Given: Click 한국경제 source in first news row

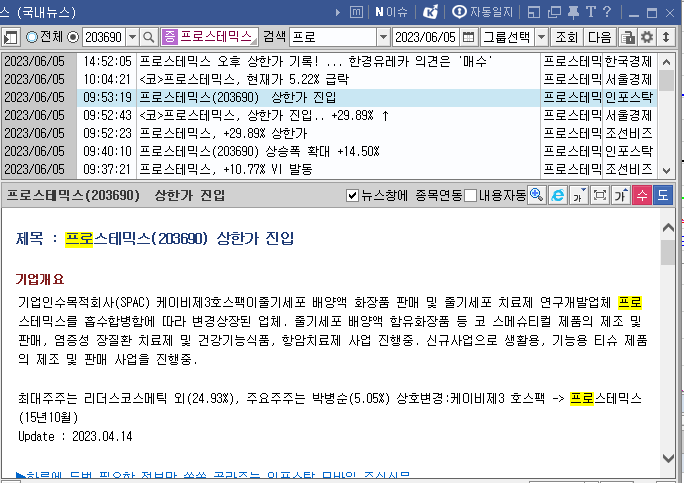Looking at the screenshot, I should click(x=629, y=62).
